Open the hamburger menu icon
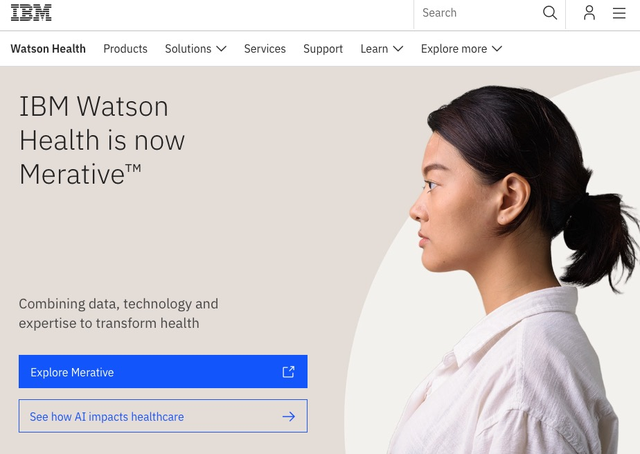The width and height of the screenshot is (640, 454). tap(619, 13)
